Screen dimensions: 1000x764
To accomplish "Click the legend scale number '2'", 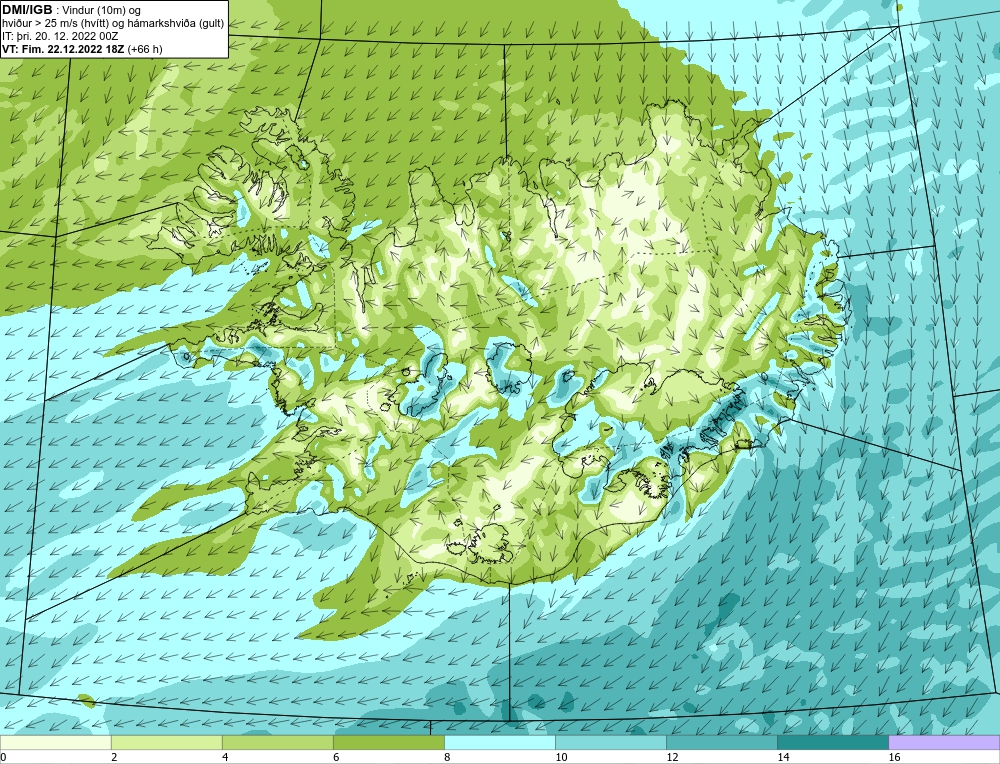I will (x=114, y=757).
